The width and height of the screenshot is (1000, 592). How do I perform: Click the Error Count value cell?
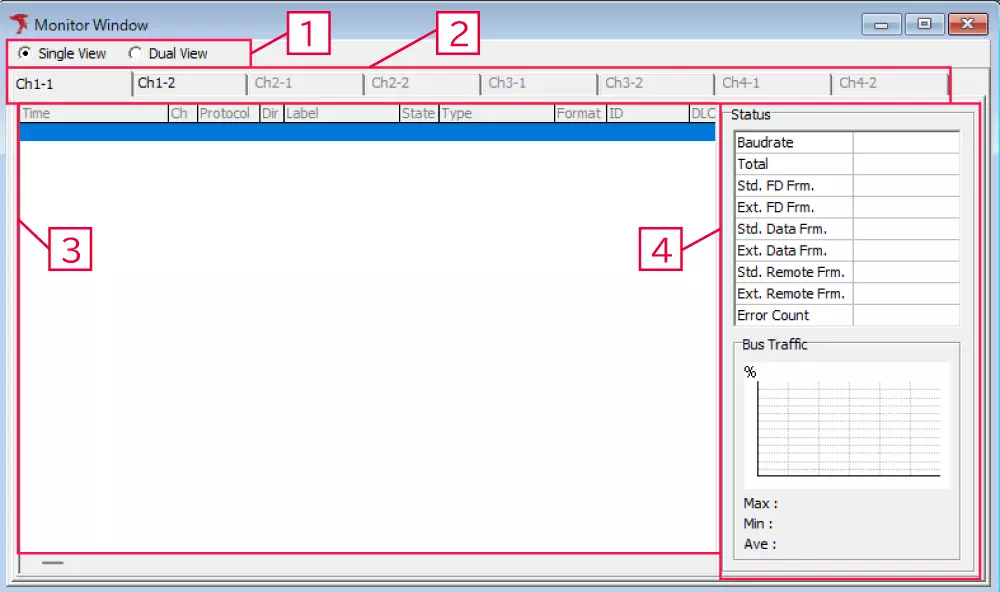coord(906,315)
